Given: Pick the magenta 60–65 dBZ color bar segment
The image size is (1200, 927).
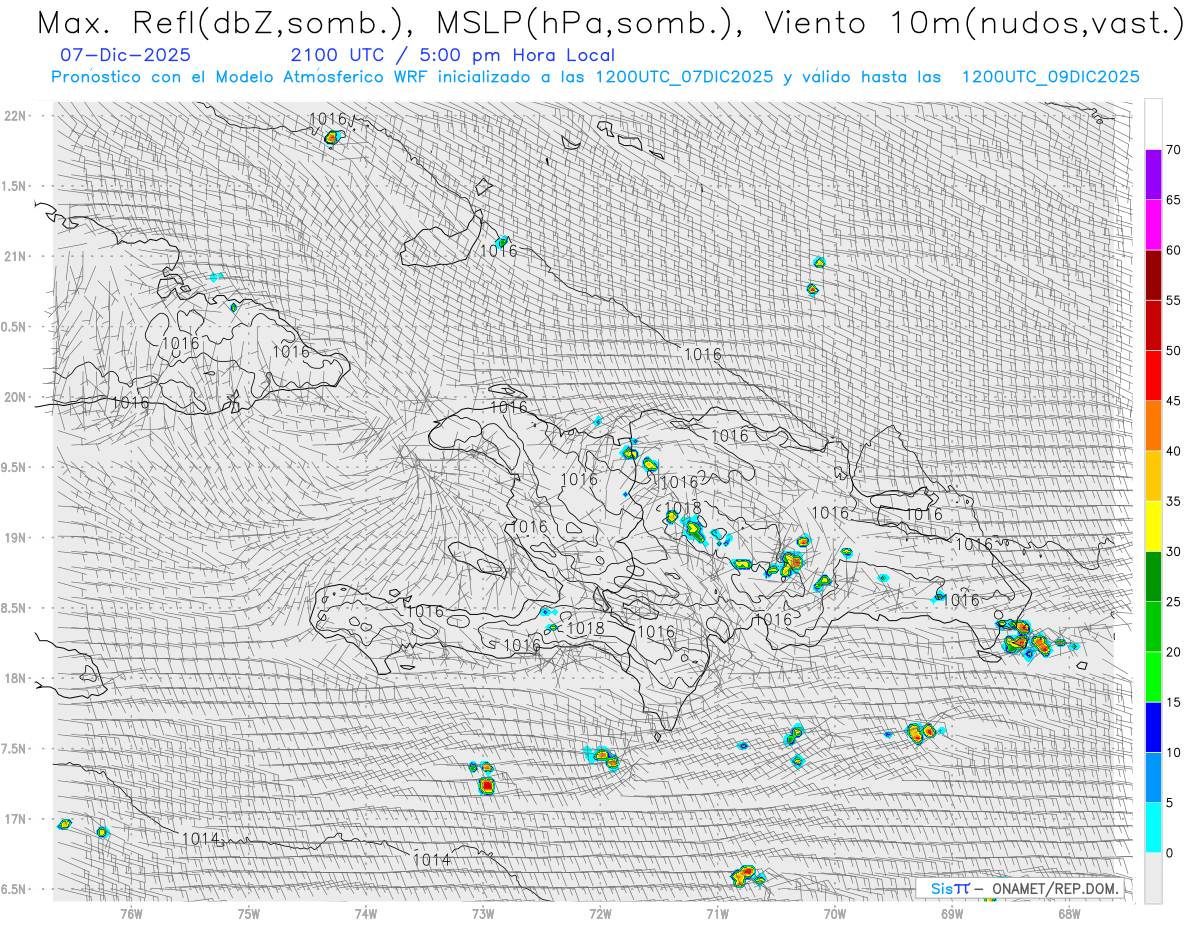Looking at the screenshot, I should coord(1153,224).
